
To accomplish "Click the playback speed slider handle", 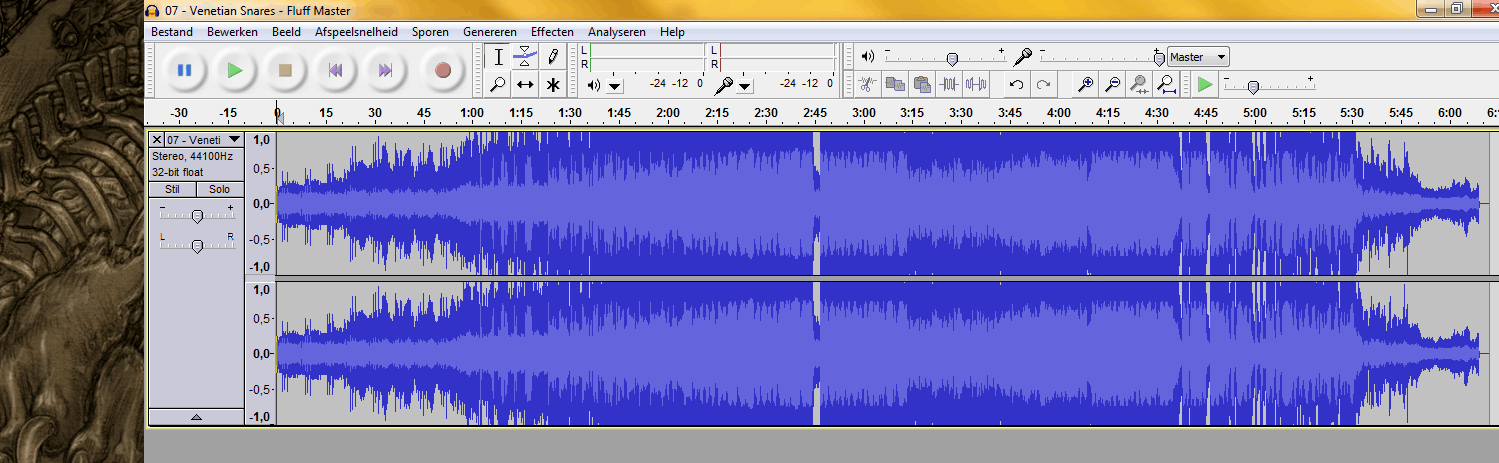I will 1252,87.
